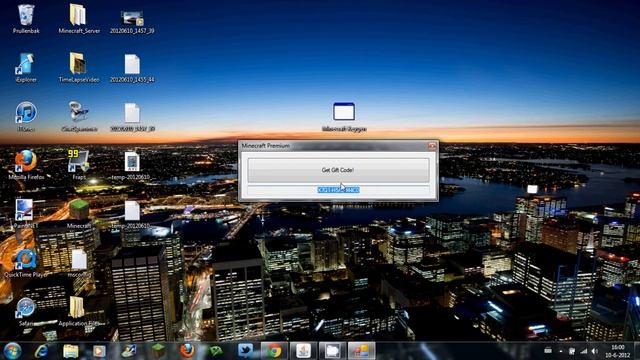The width and height of the screenshot is (640, 360).
Task: Open the Windows Start menu orb
Action: click(12, 351)
